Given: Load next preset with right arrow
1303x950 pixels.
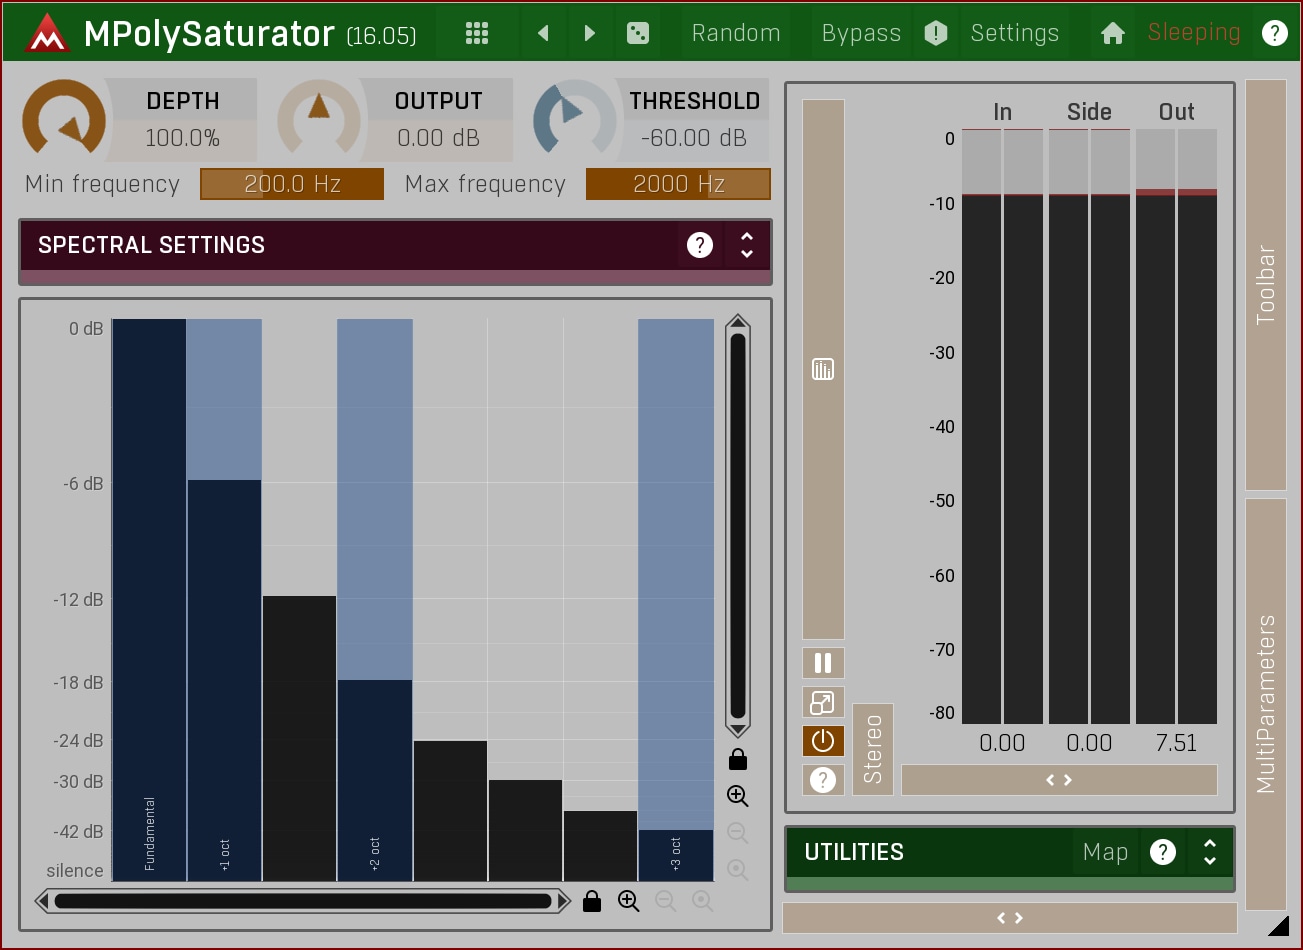Looking at the screenshot, I should [x=589, y=33].
